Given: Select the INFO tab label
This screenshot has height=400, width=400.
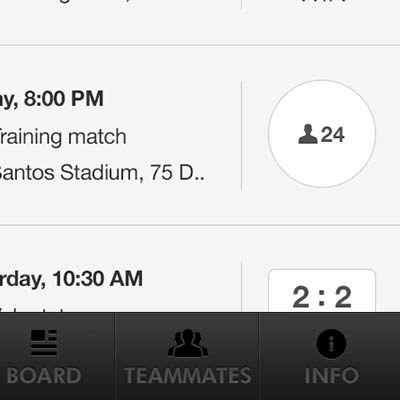Looking at the screenshot, I should [x=332, y=376].
